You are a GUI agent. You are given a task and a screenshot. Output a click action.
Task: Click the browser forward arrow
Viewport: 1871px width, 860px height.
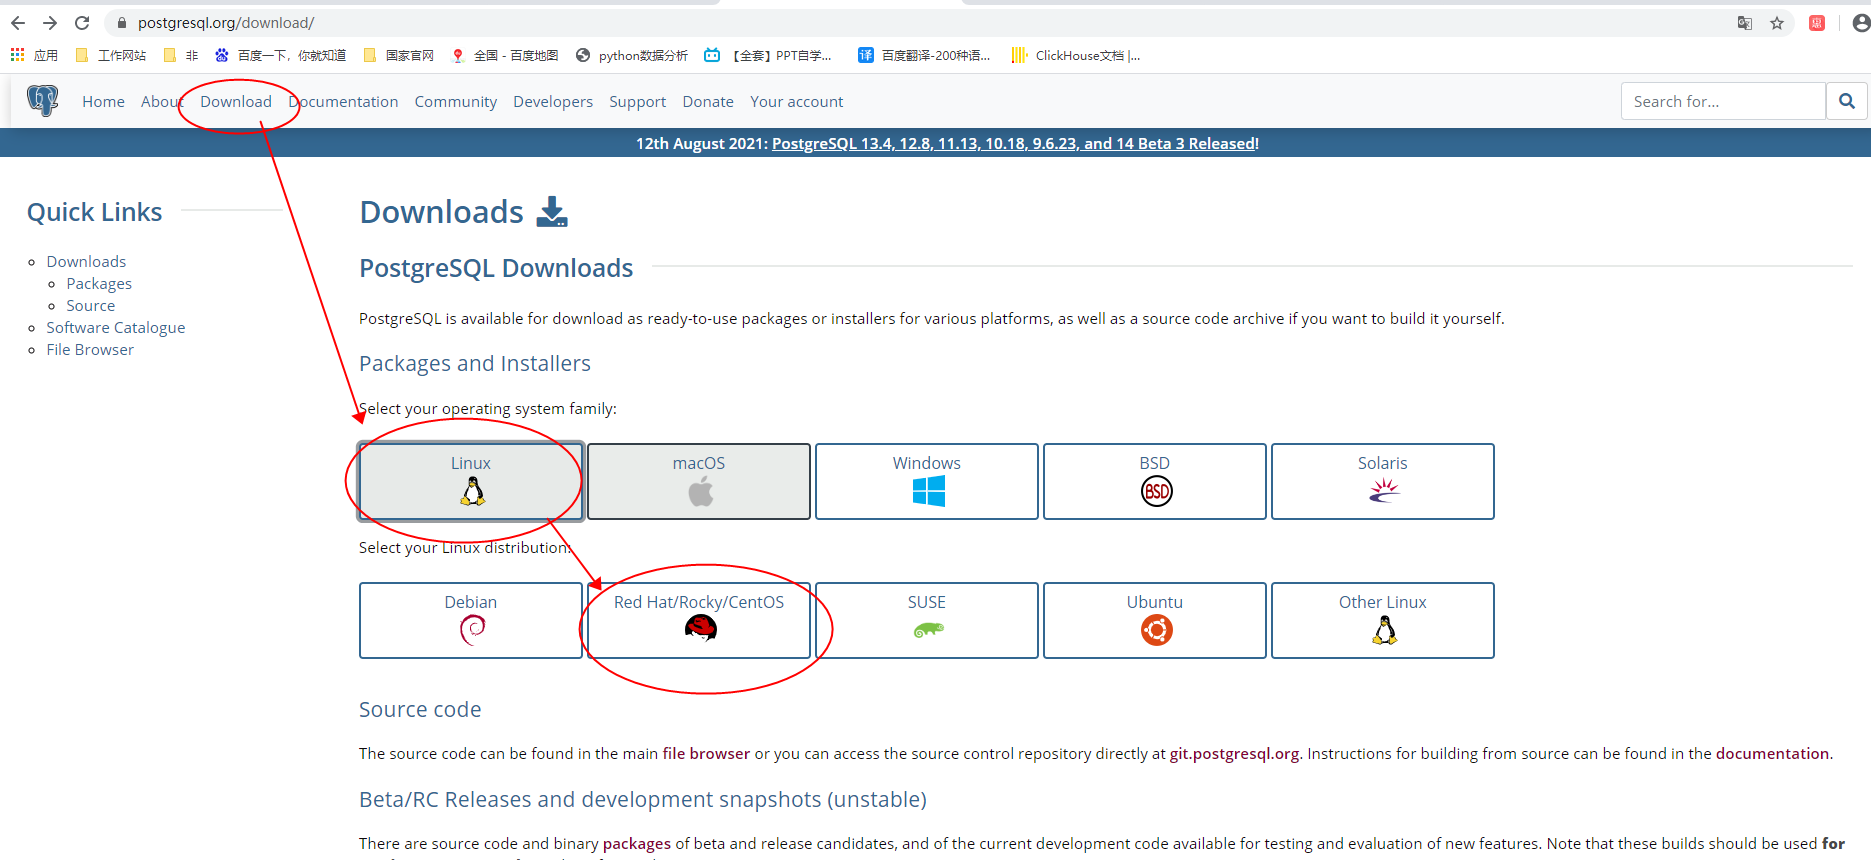(x=50, y=23)
